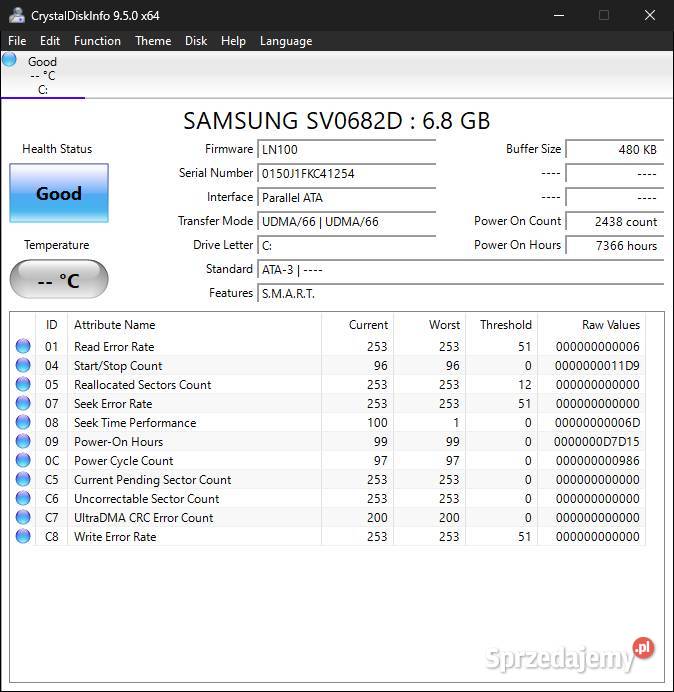Click status orb for UltraDMA CRC Error Count
The width and height of the screenshot is (674, 692).
23,517
